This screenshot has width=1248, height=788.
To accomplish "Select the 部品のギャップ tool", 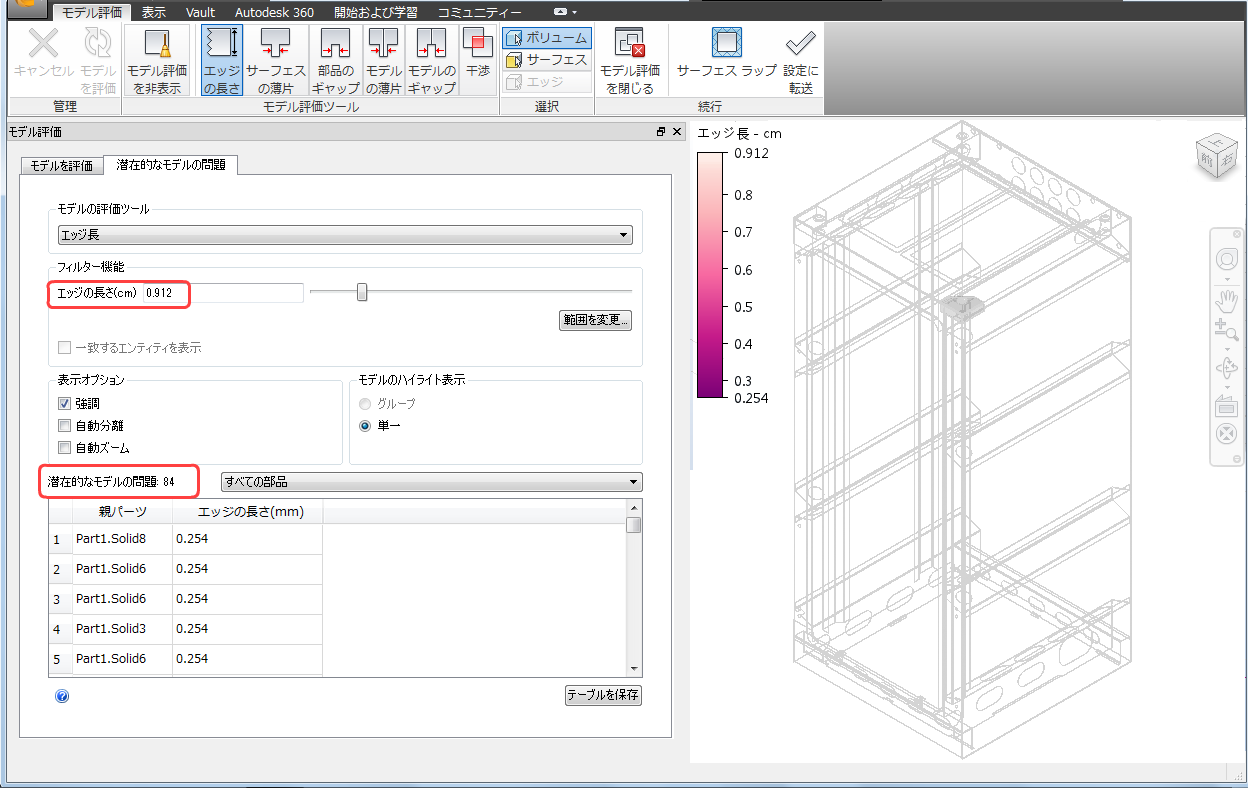I will point(335,58).
